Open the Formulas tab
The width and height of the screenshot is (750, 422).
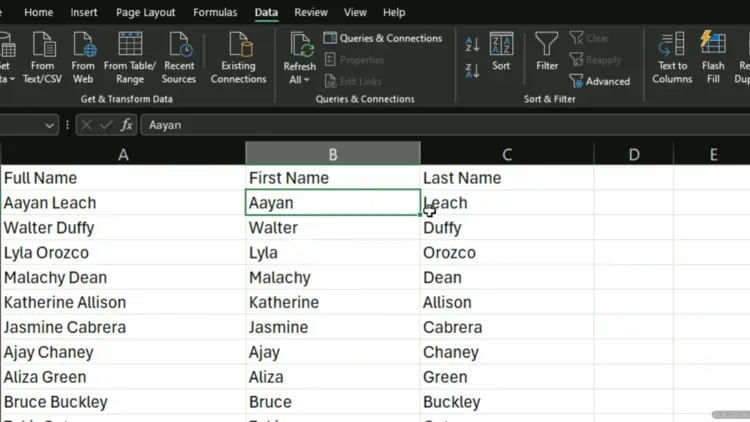point(215,12)
